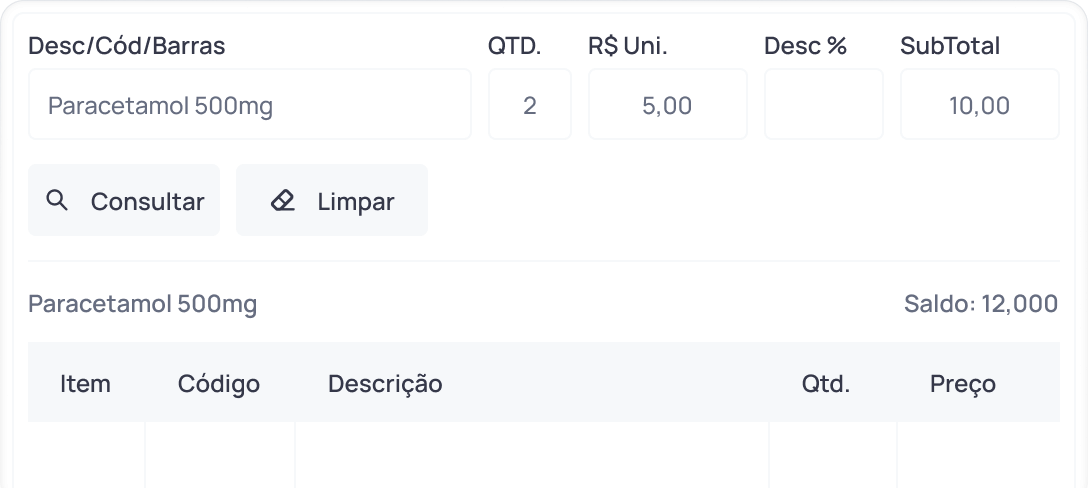Click the eraser icon in Limpar

point(283,201)
